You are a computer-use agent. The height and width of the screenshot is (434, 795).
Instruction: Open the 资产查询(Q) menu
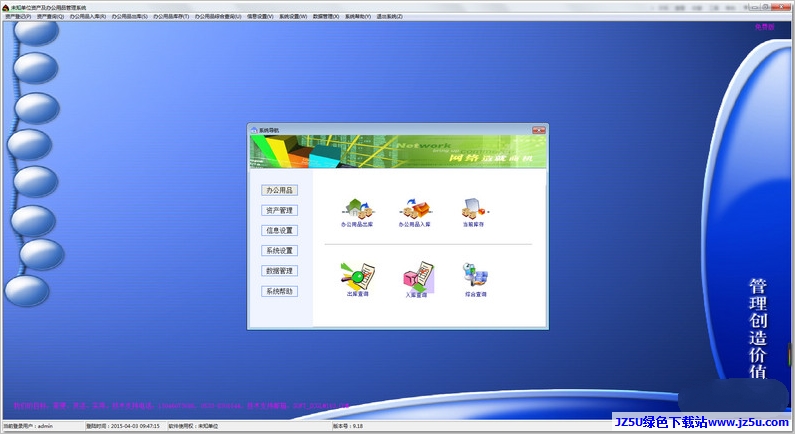tap(50, 17)
